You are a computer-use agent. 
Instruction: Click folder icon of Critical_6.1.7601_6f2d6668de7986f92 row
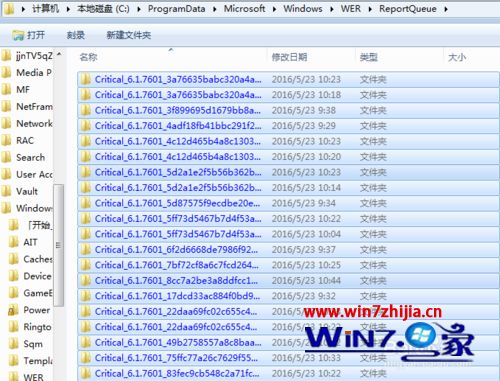point(86,249)
